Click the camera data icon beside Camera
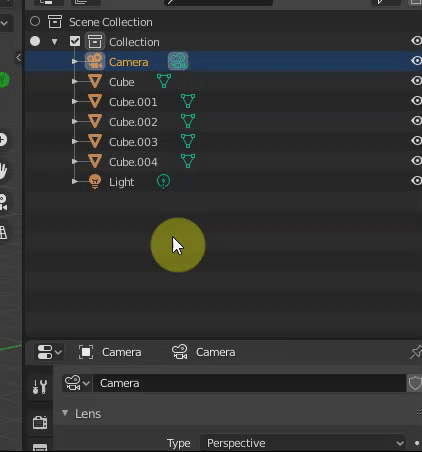This screenshot has width=422, height=452. (x=178, y=61)
